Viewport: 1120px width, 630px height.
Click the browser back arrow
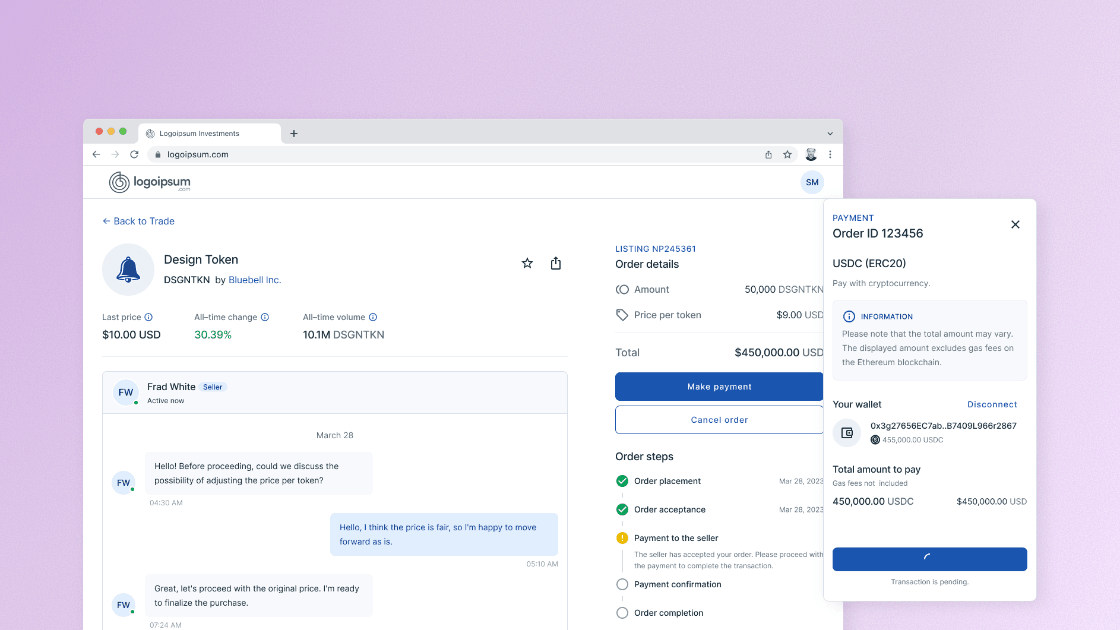point(96,154)
